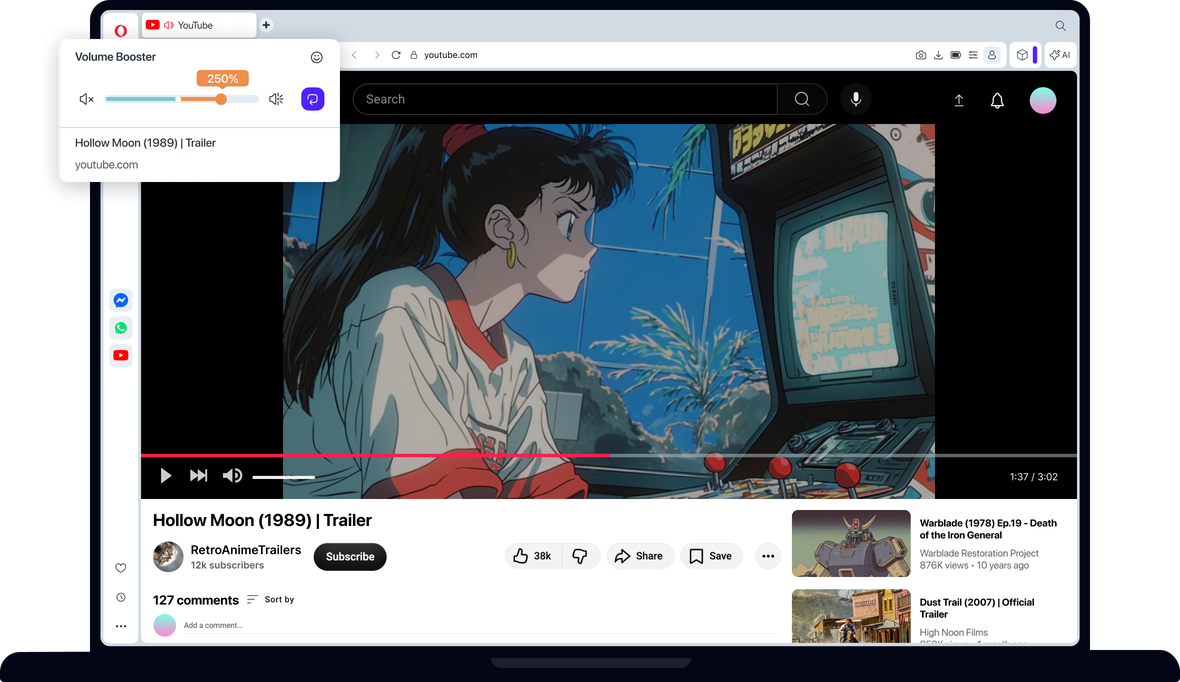1180x682 pixels.
Task: Save the video to a playlist
Action: 710,556
